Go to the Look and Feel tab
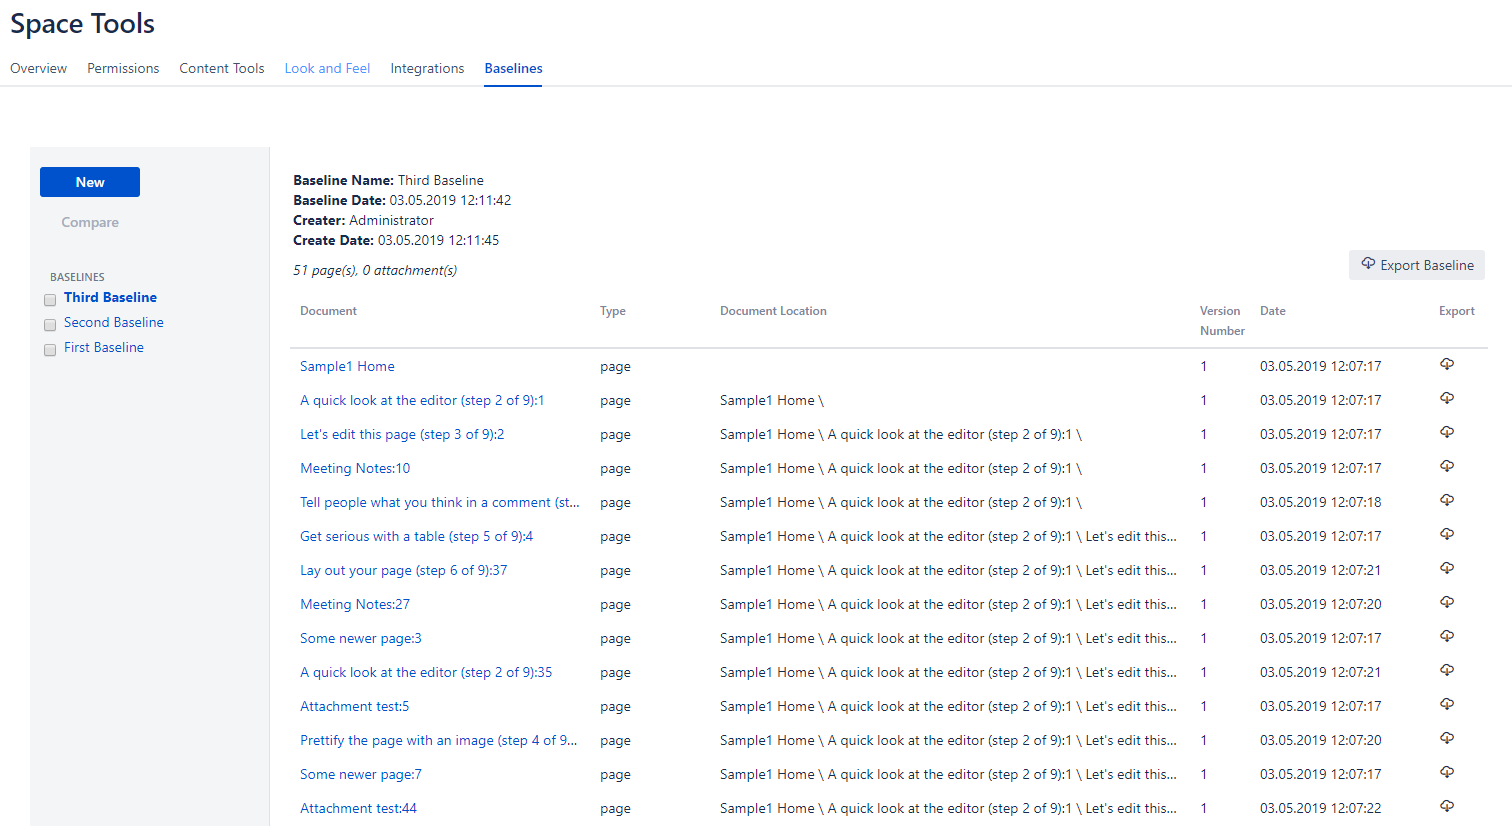This screenshot has height=826, width=1512. coord(327,68)
